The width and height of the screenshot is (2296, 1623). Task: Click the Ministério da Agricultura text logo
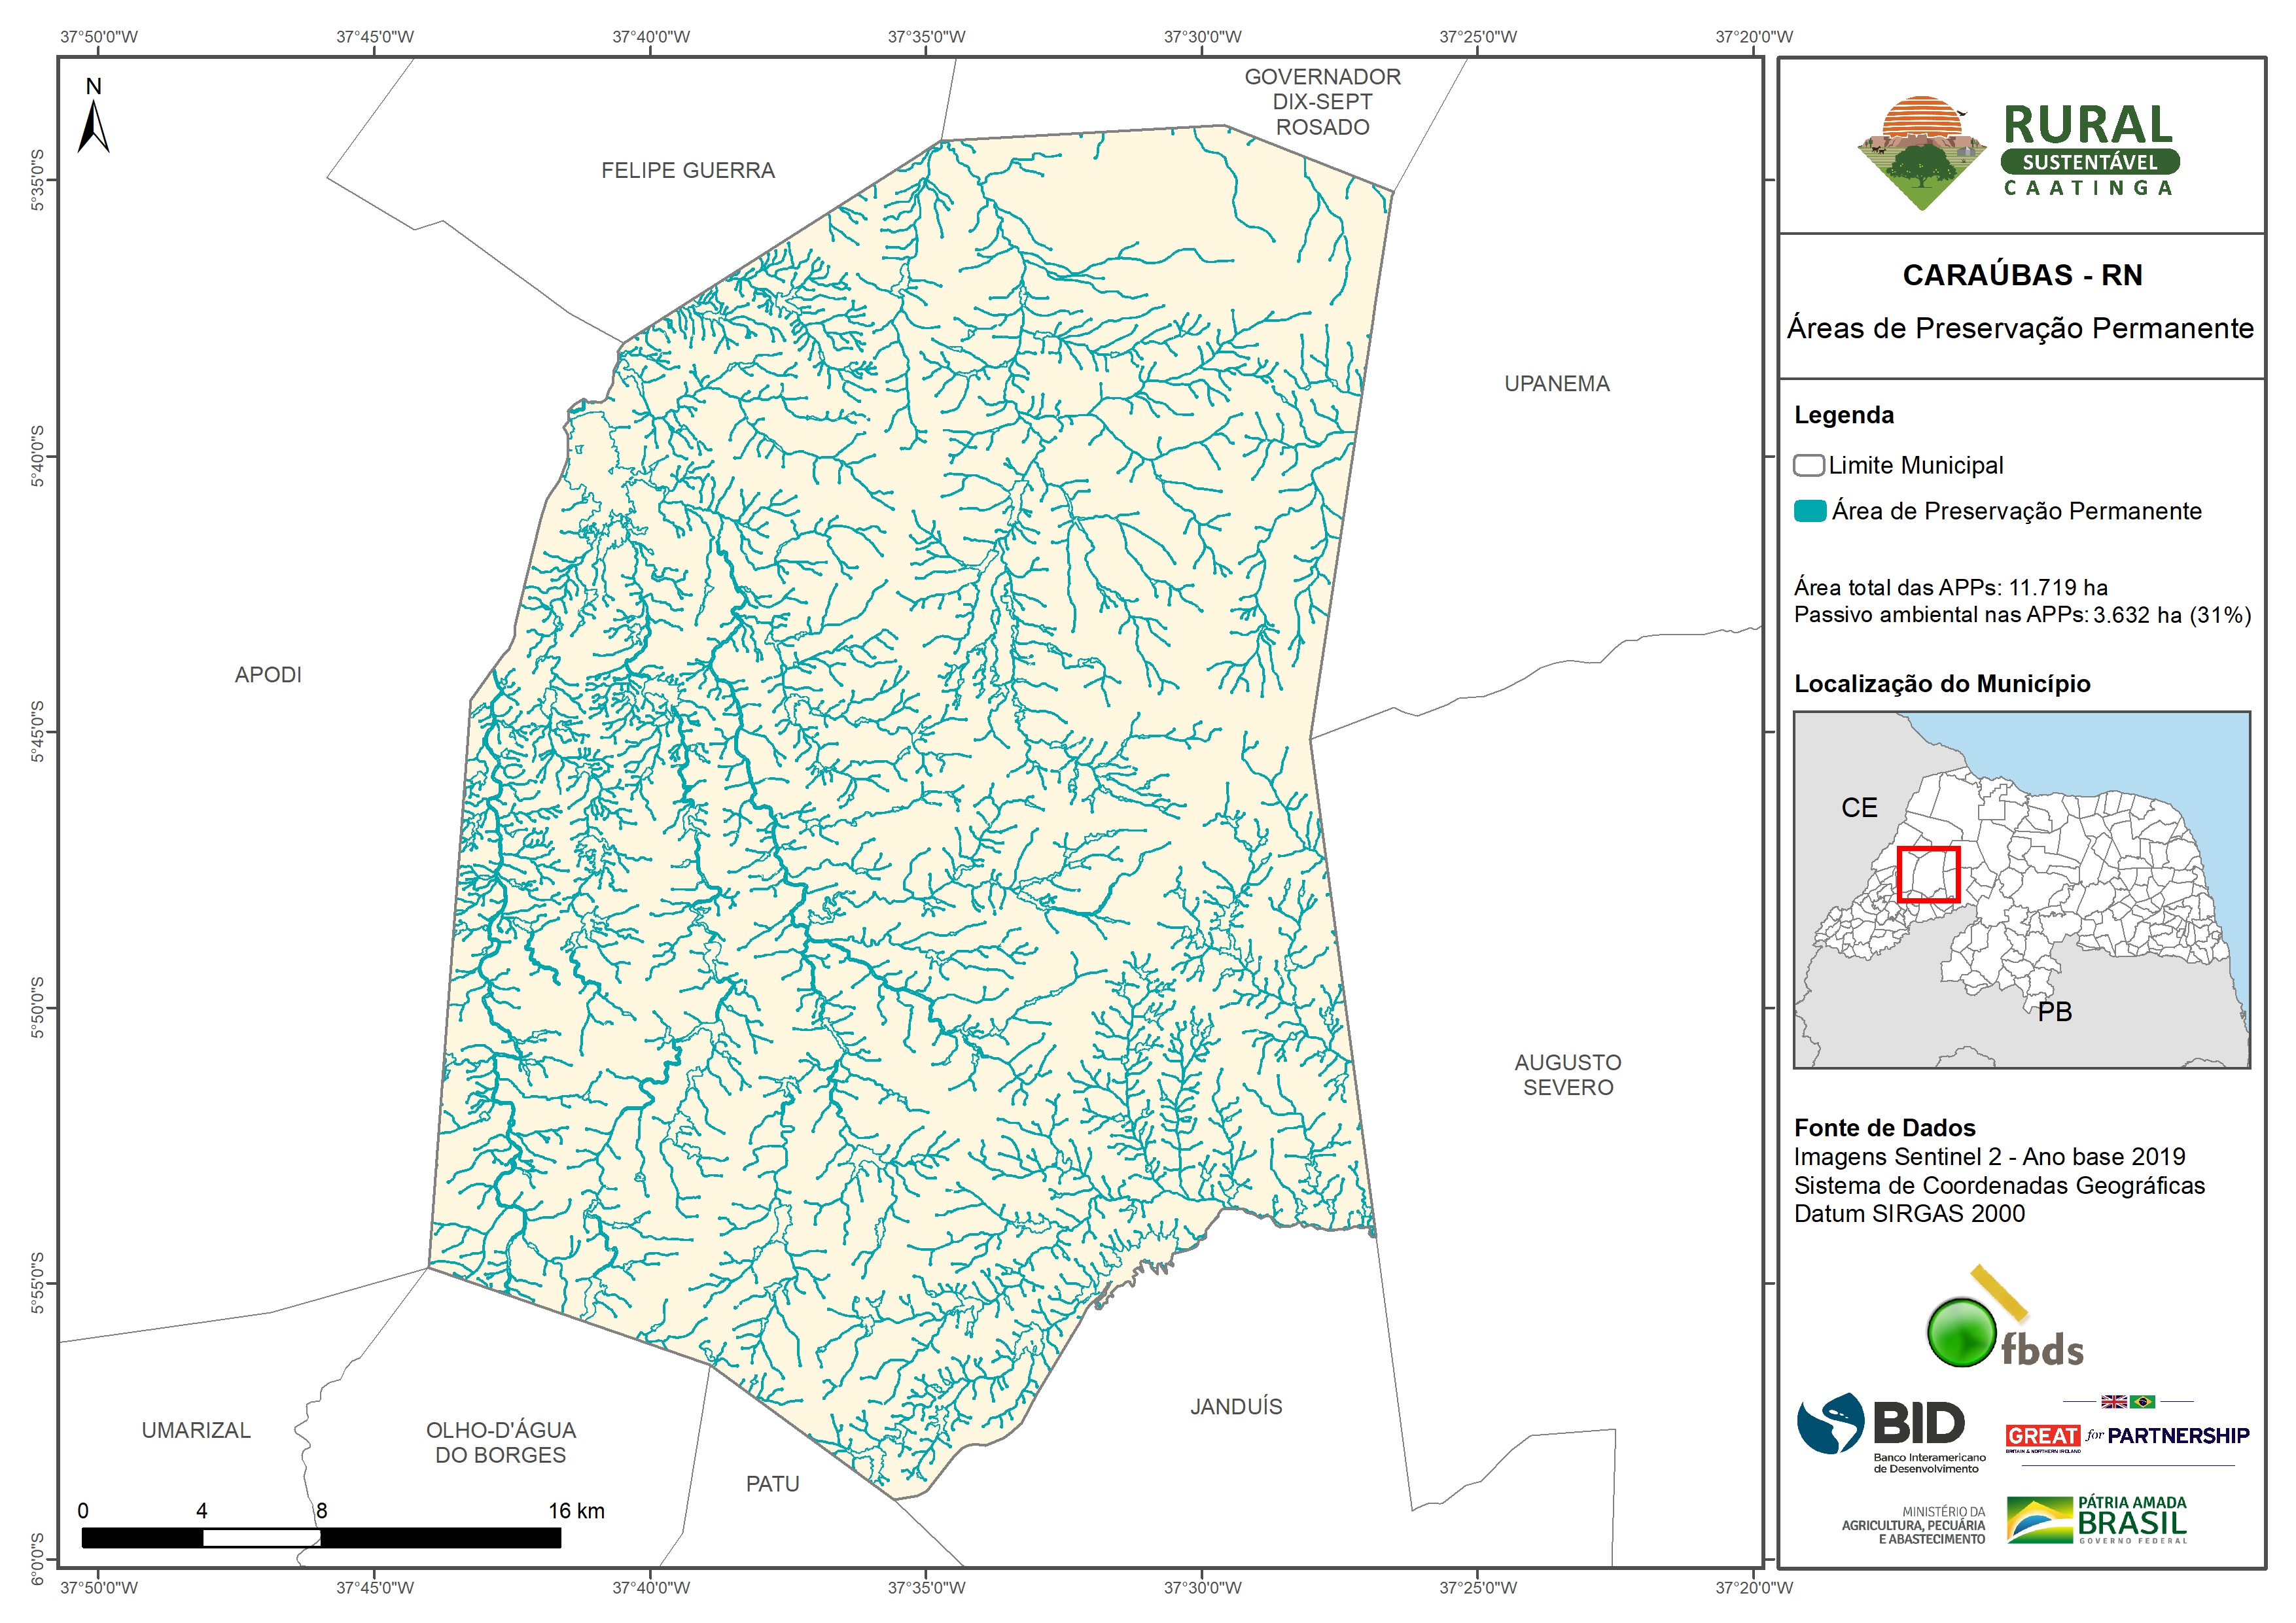pyautogui.click(x=1913, y=1526)
